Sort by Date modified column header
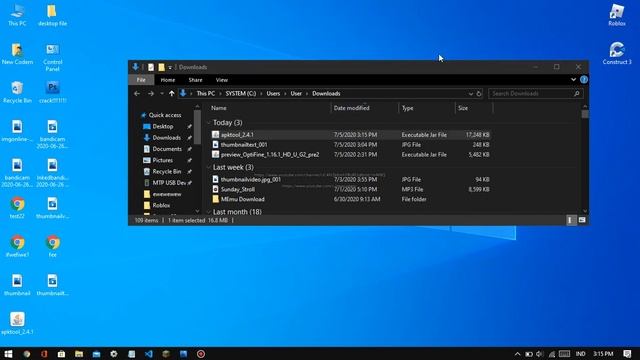The width and height of the screenshot is (640, 360). coord(364,108)
